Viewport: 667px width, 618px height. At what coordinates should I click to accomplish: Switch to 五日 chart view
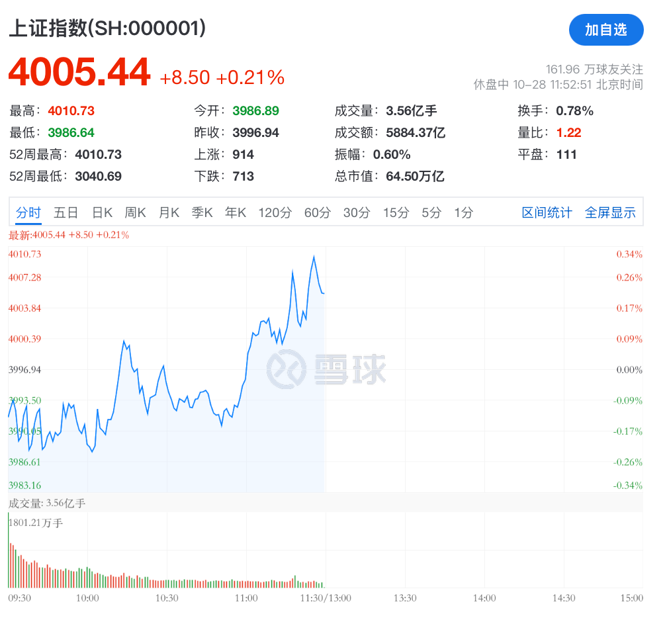click(66, 212)
